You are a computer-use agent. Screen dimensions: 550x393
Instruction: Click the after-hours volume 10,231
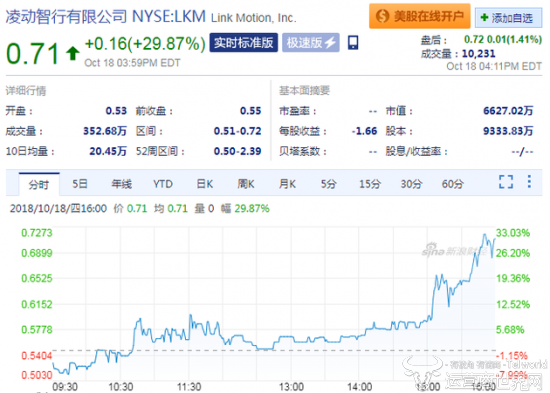point(479,53)
